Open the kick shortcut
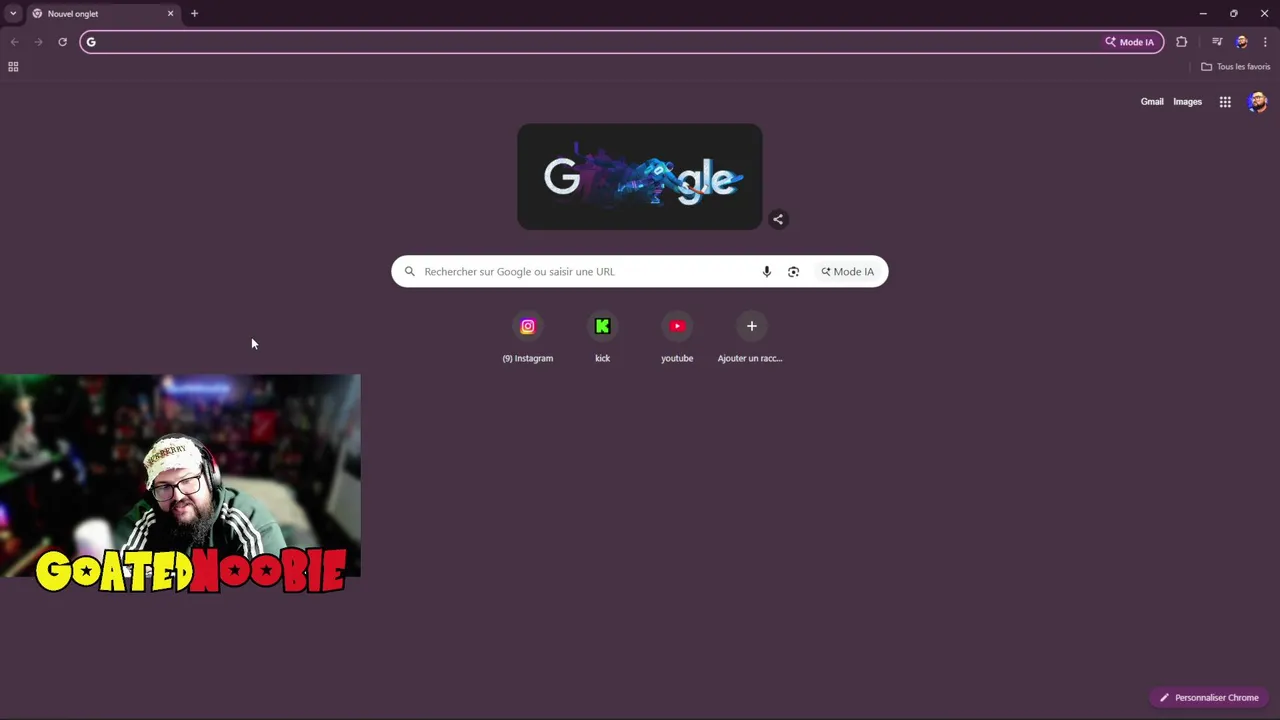1280x720 pixels. coord(602,337)
